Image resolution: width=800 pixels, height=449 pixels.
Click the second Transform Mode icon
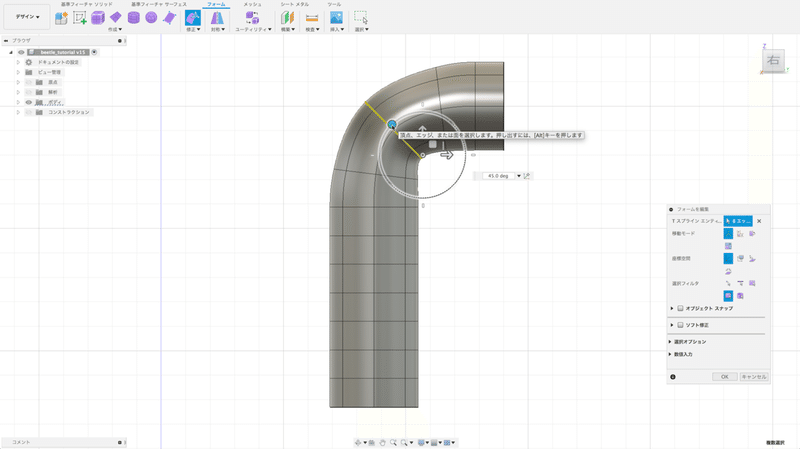click(x=740, y=233)
